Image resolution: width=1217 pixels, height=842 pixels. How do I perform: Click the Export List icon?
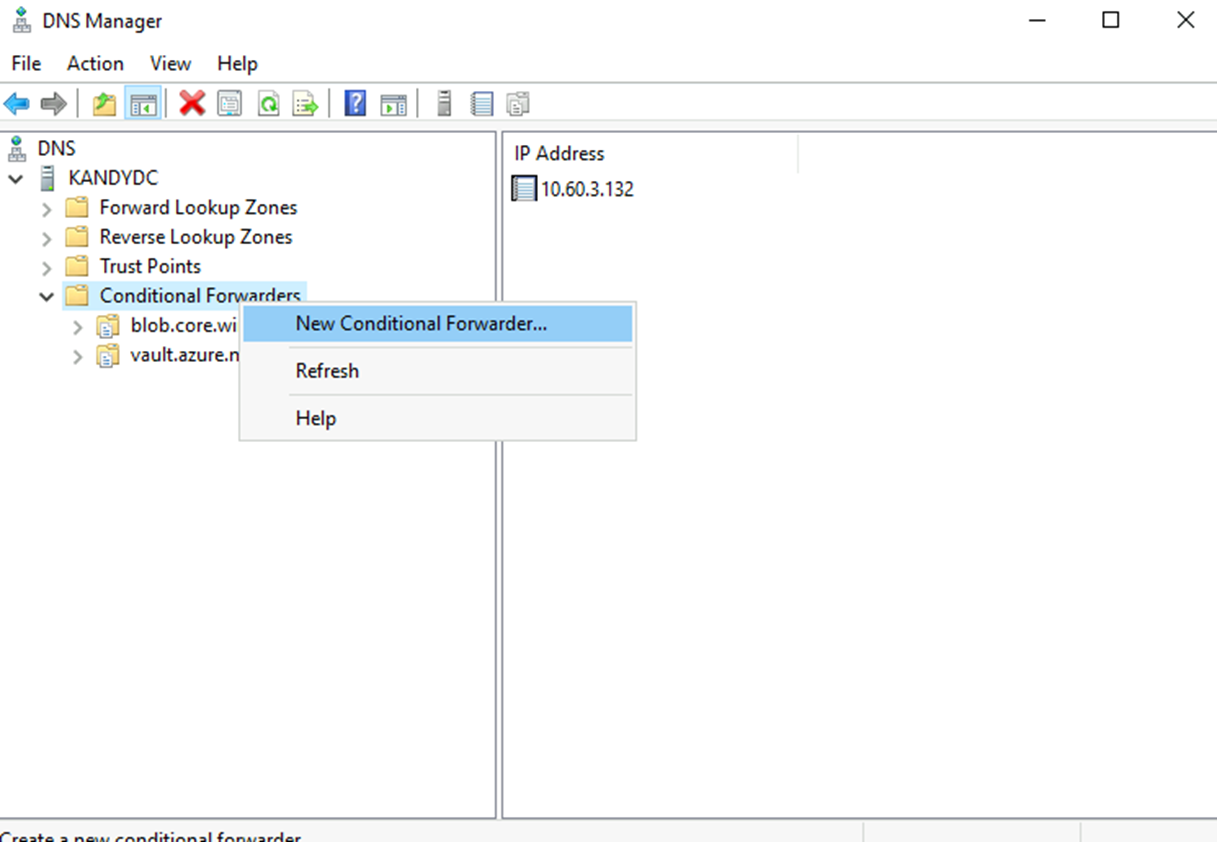[x=306, y=102]
